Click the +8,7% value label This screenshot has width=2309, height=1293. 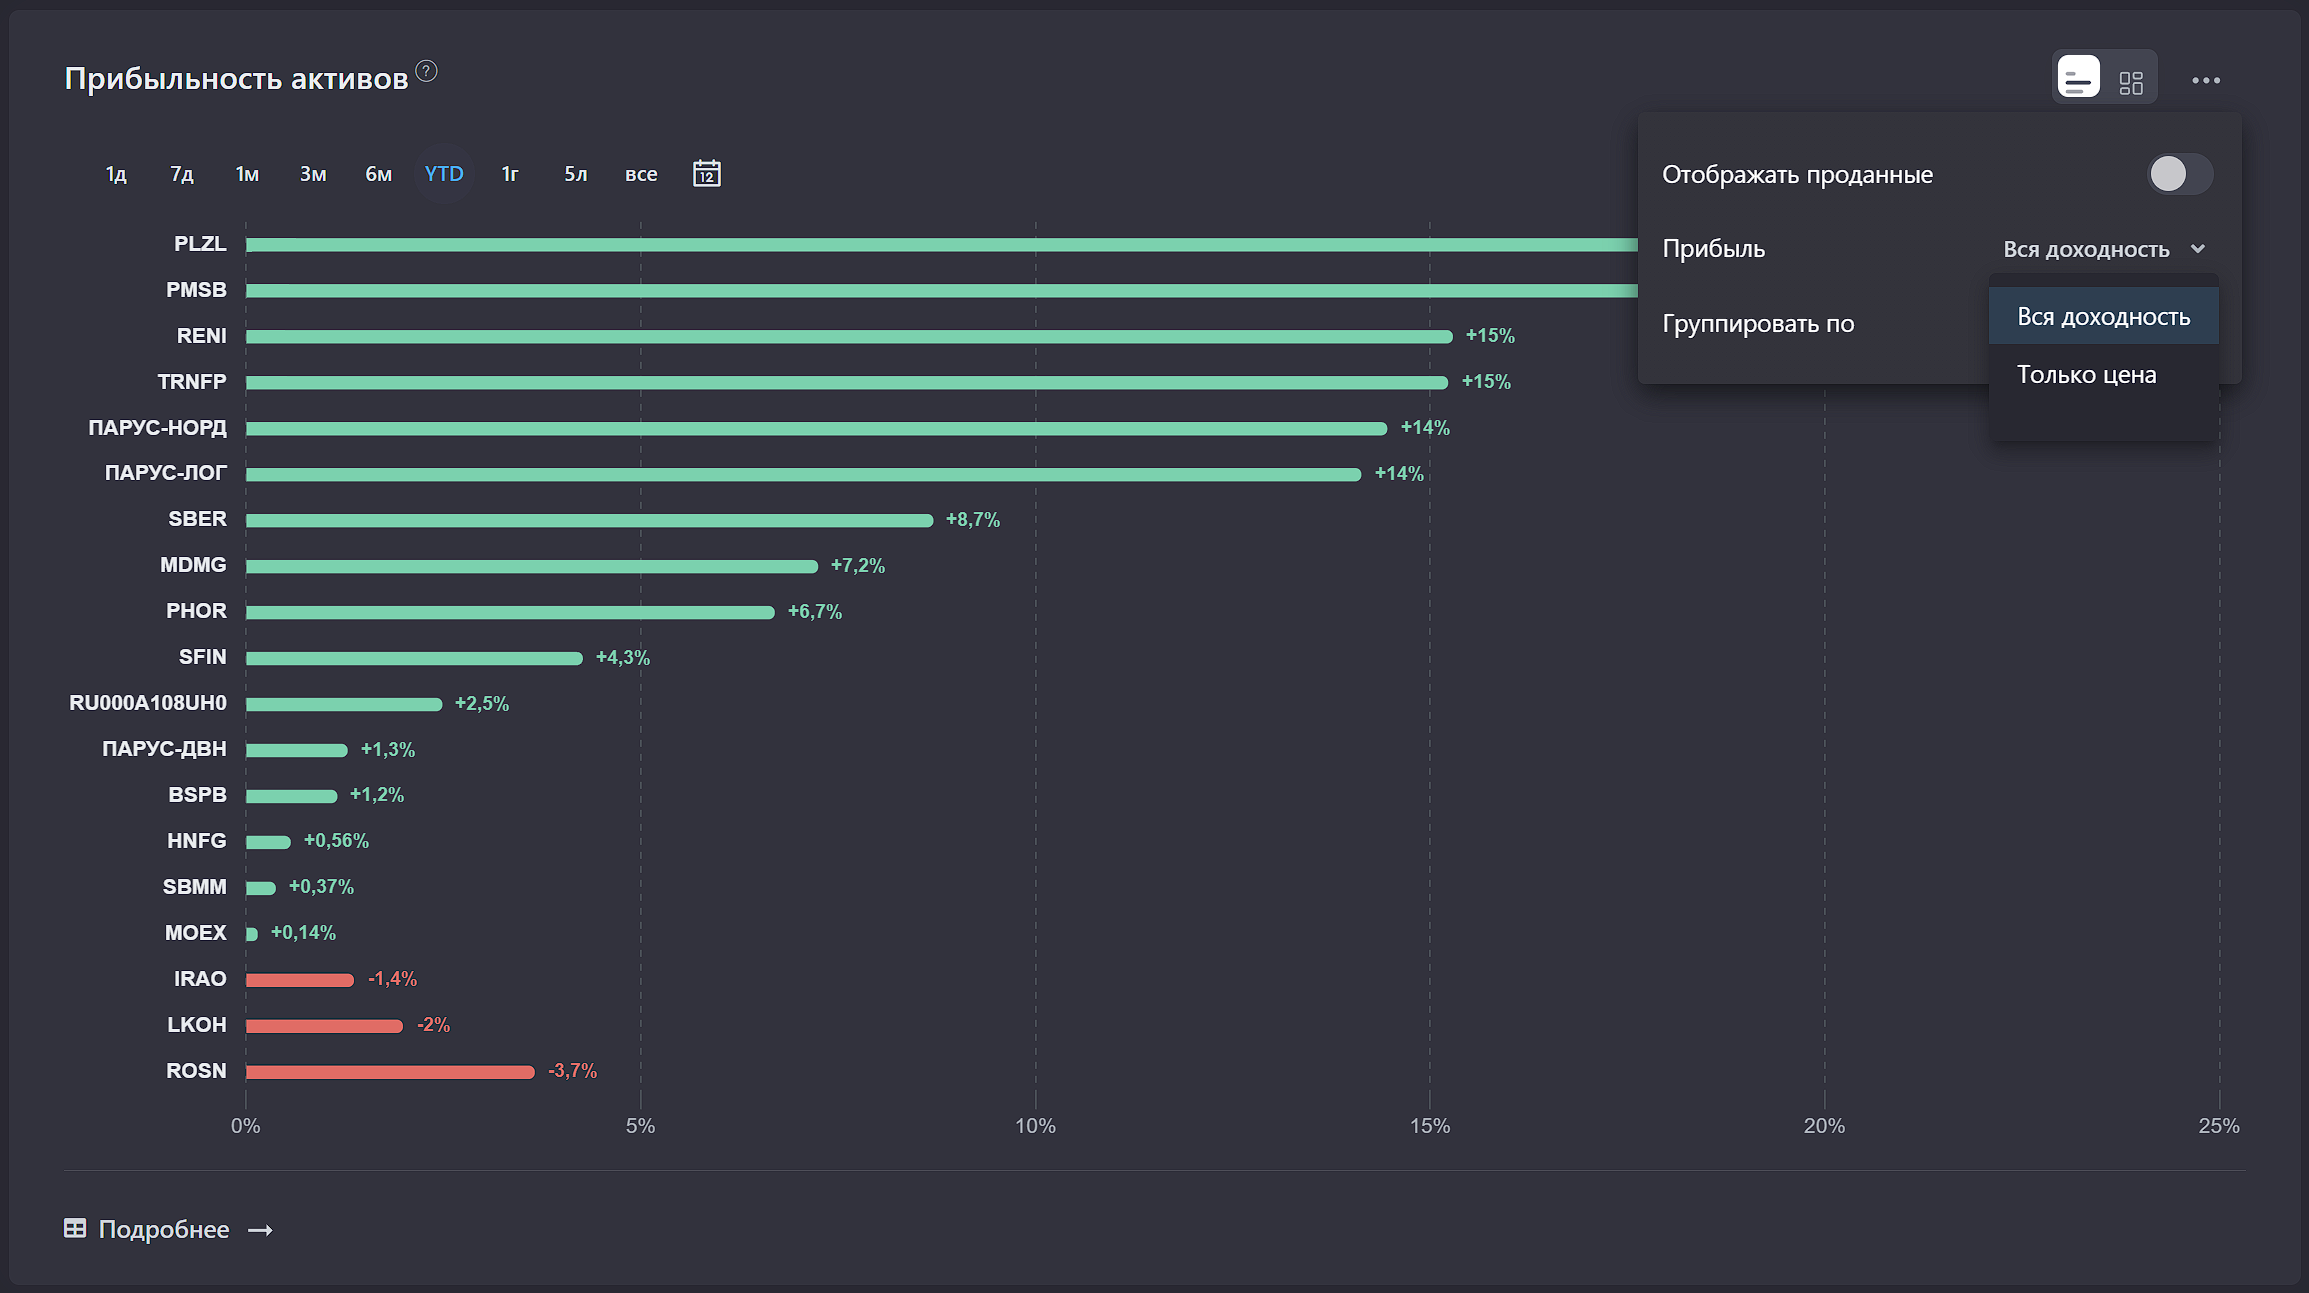click(972, 520)
